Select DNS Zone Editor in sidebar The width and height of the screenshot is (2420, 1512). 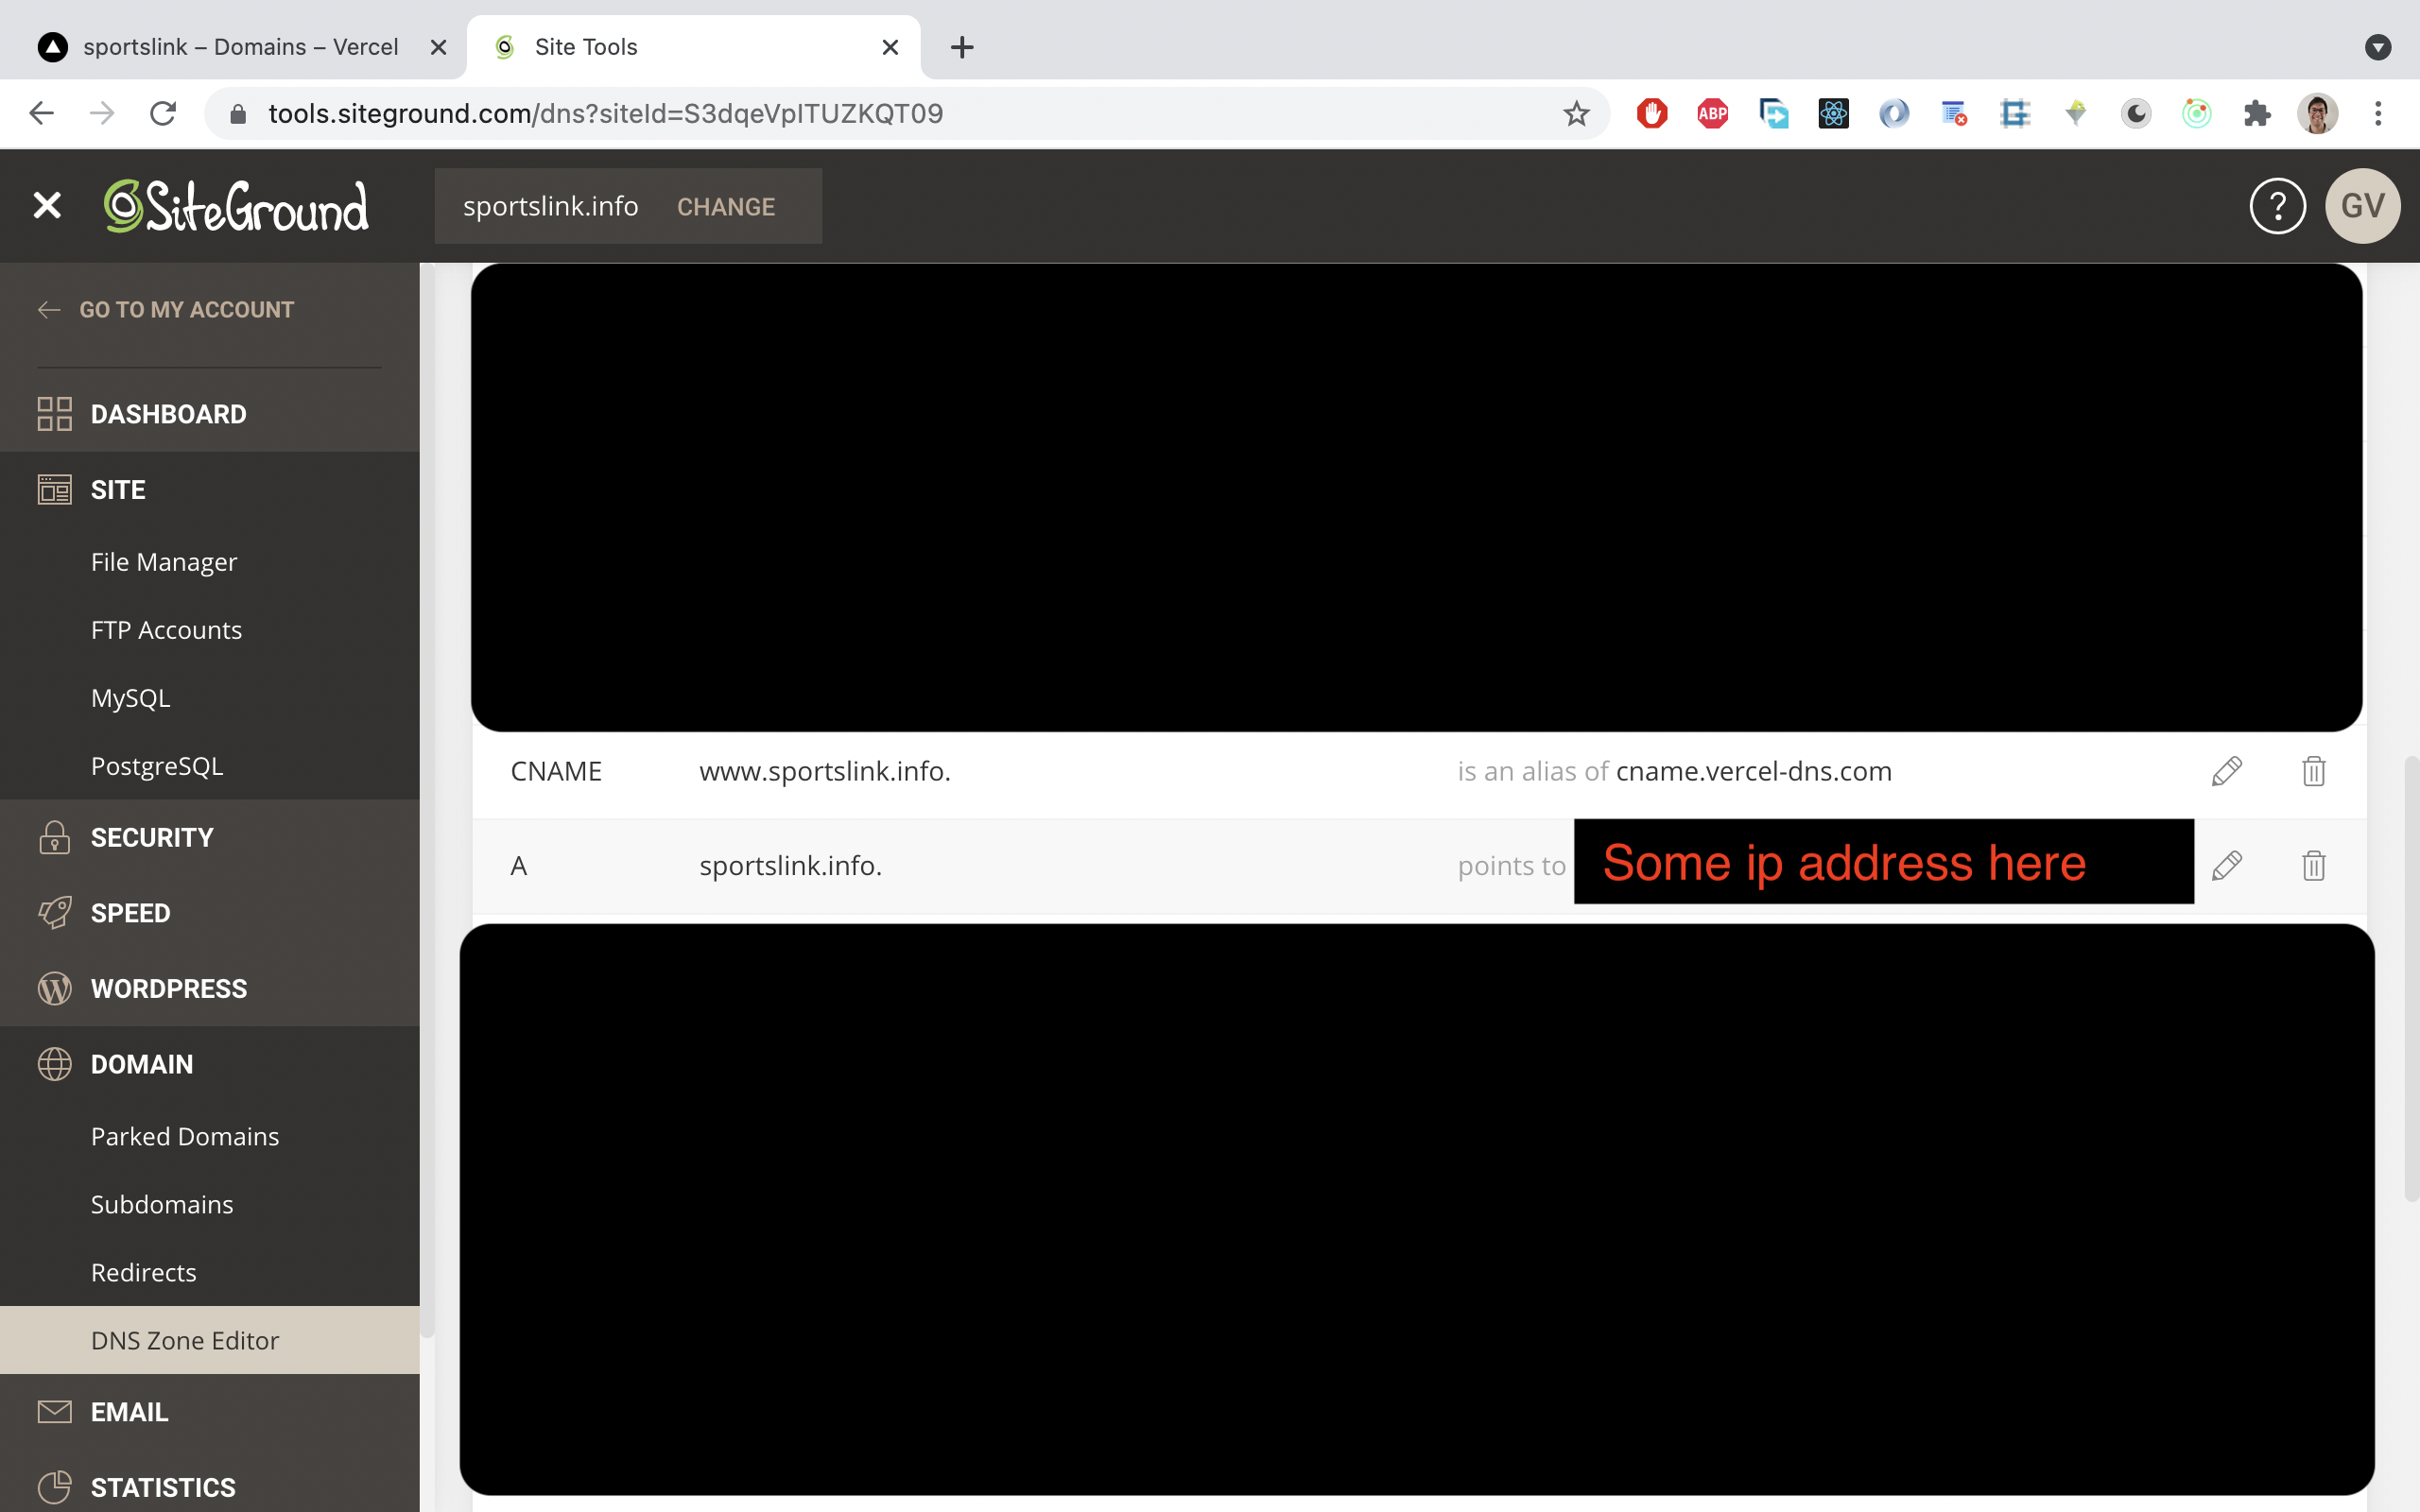click(x=185, y=1340)
